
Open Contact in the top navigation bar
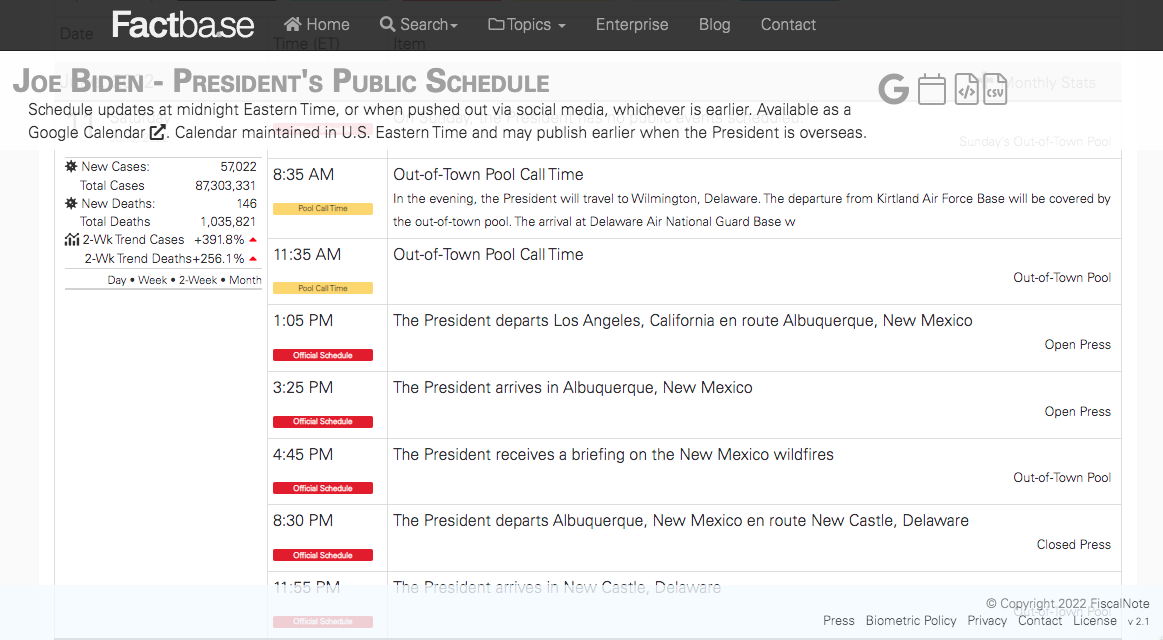788,24
